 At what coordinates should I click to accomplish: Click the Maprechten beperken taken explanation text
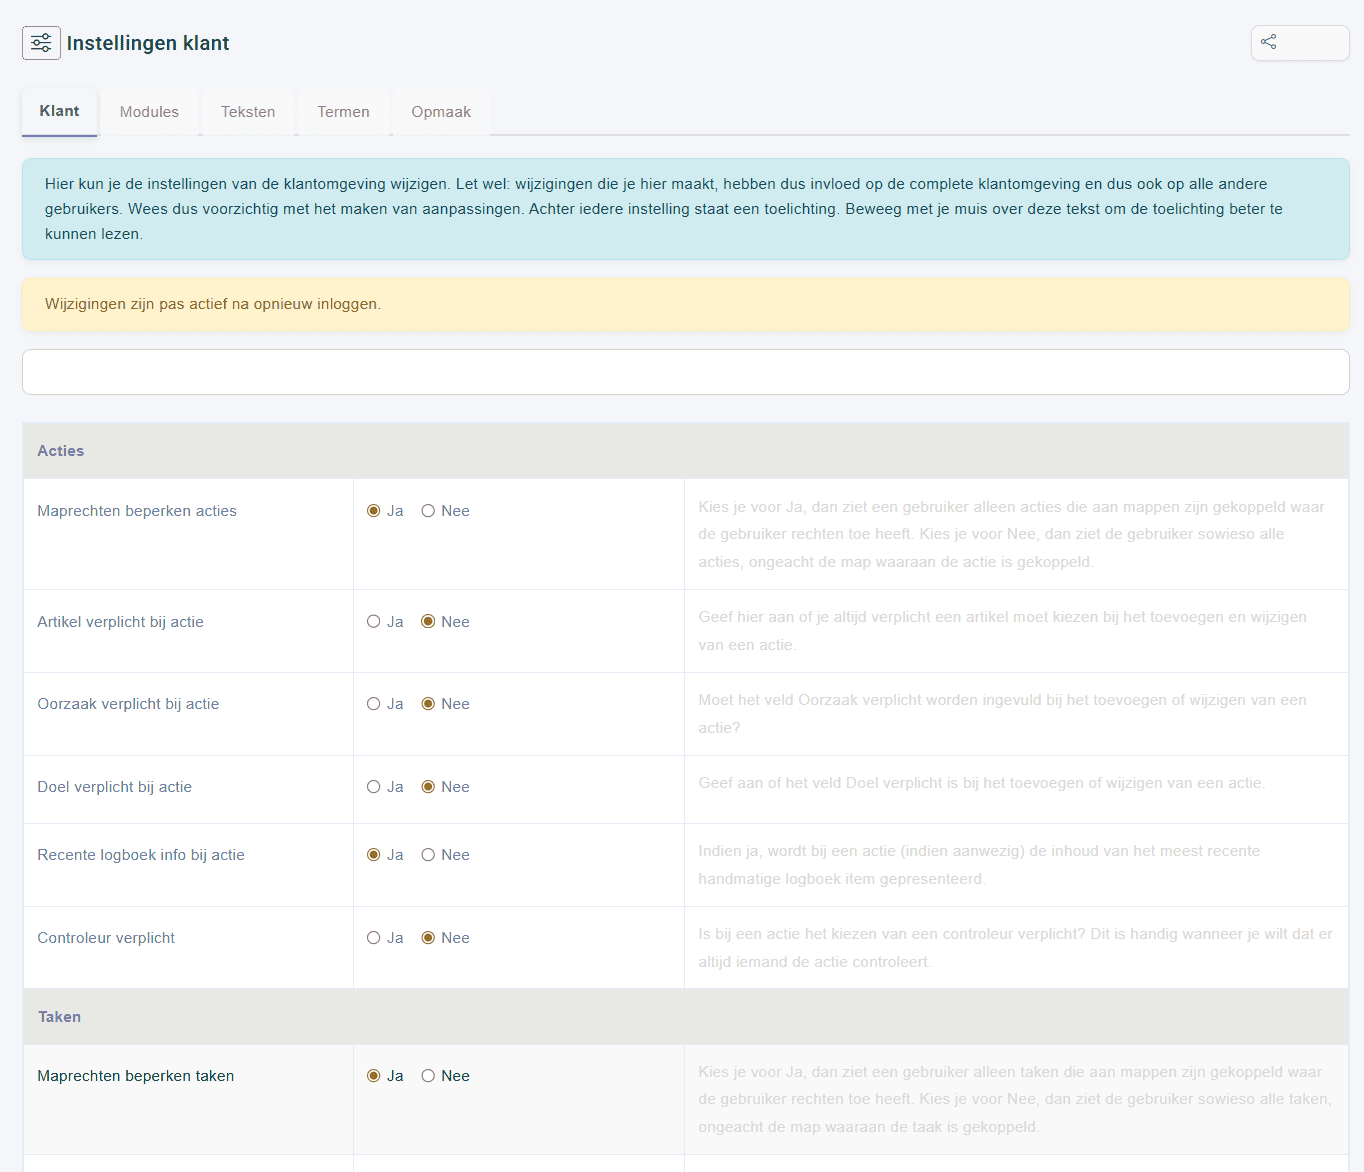(1015, 1099)
